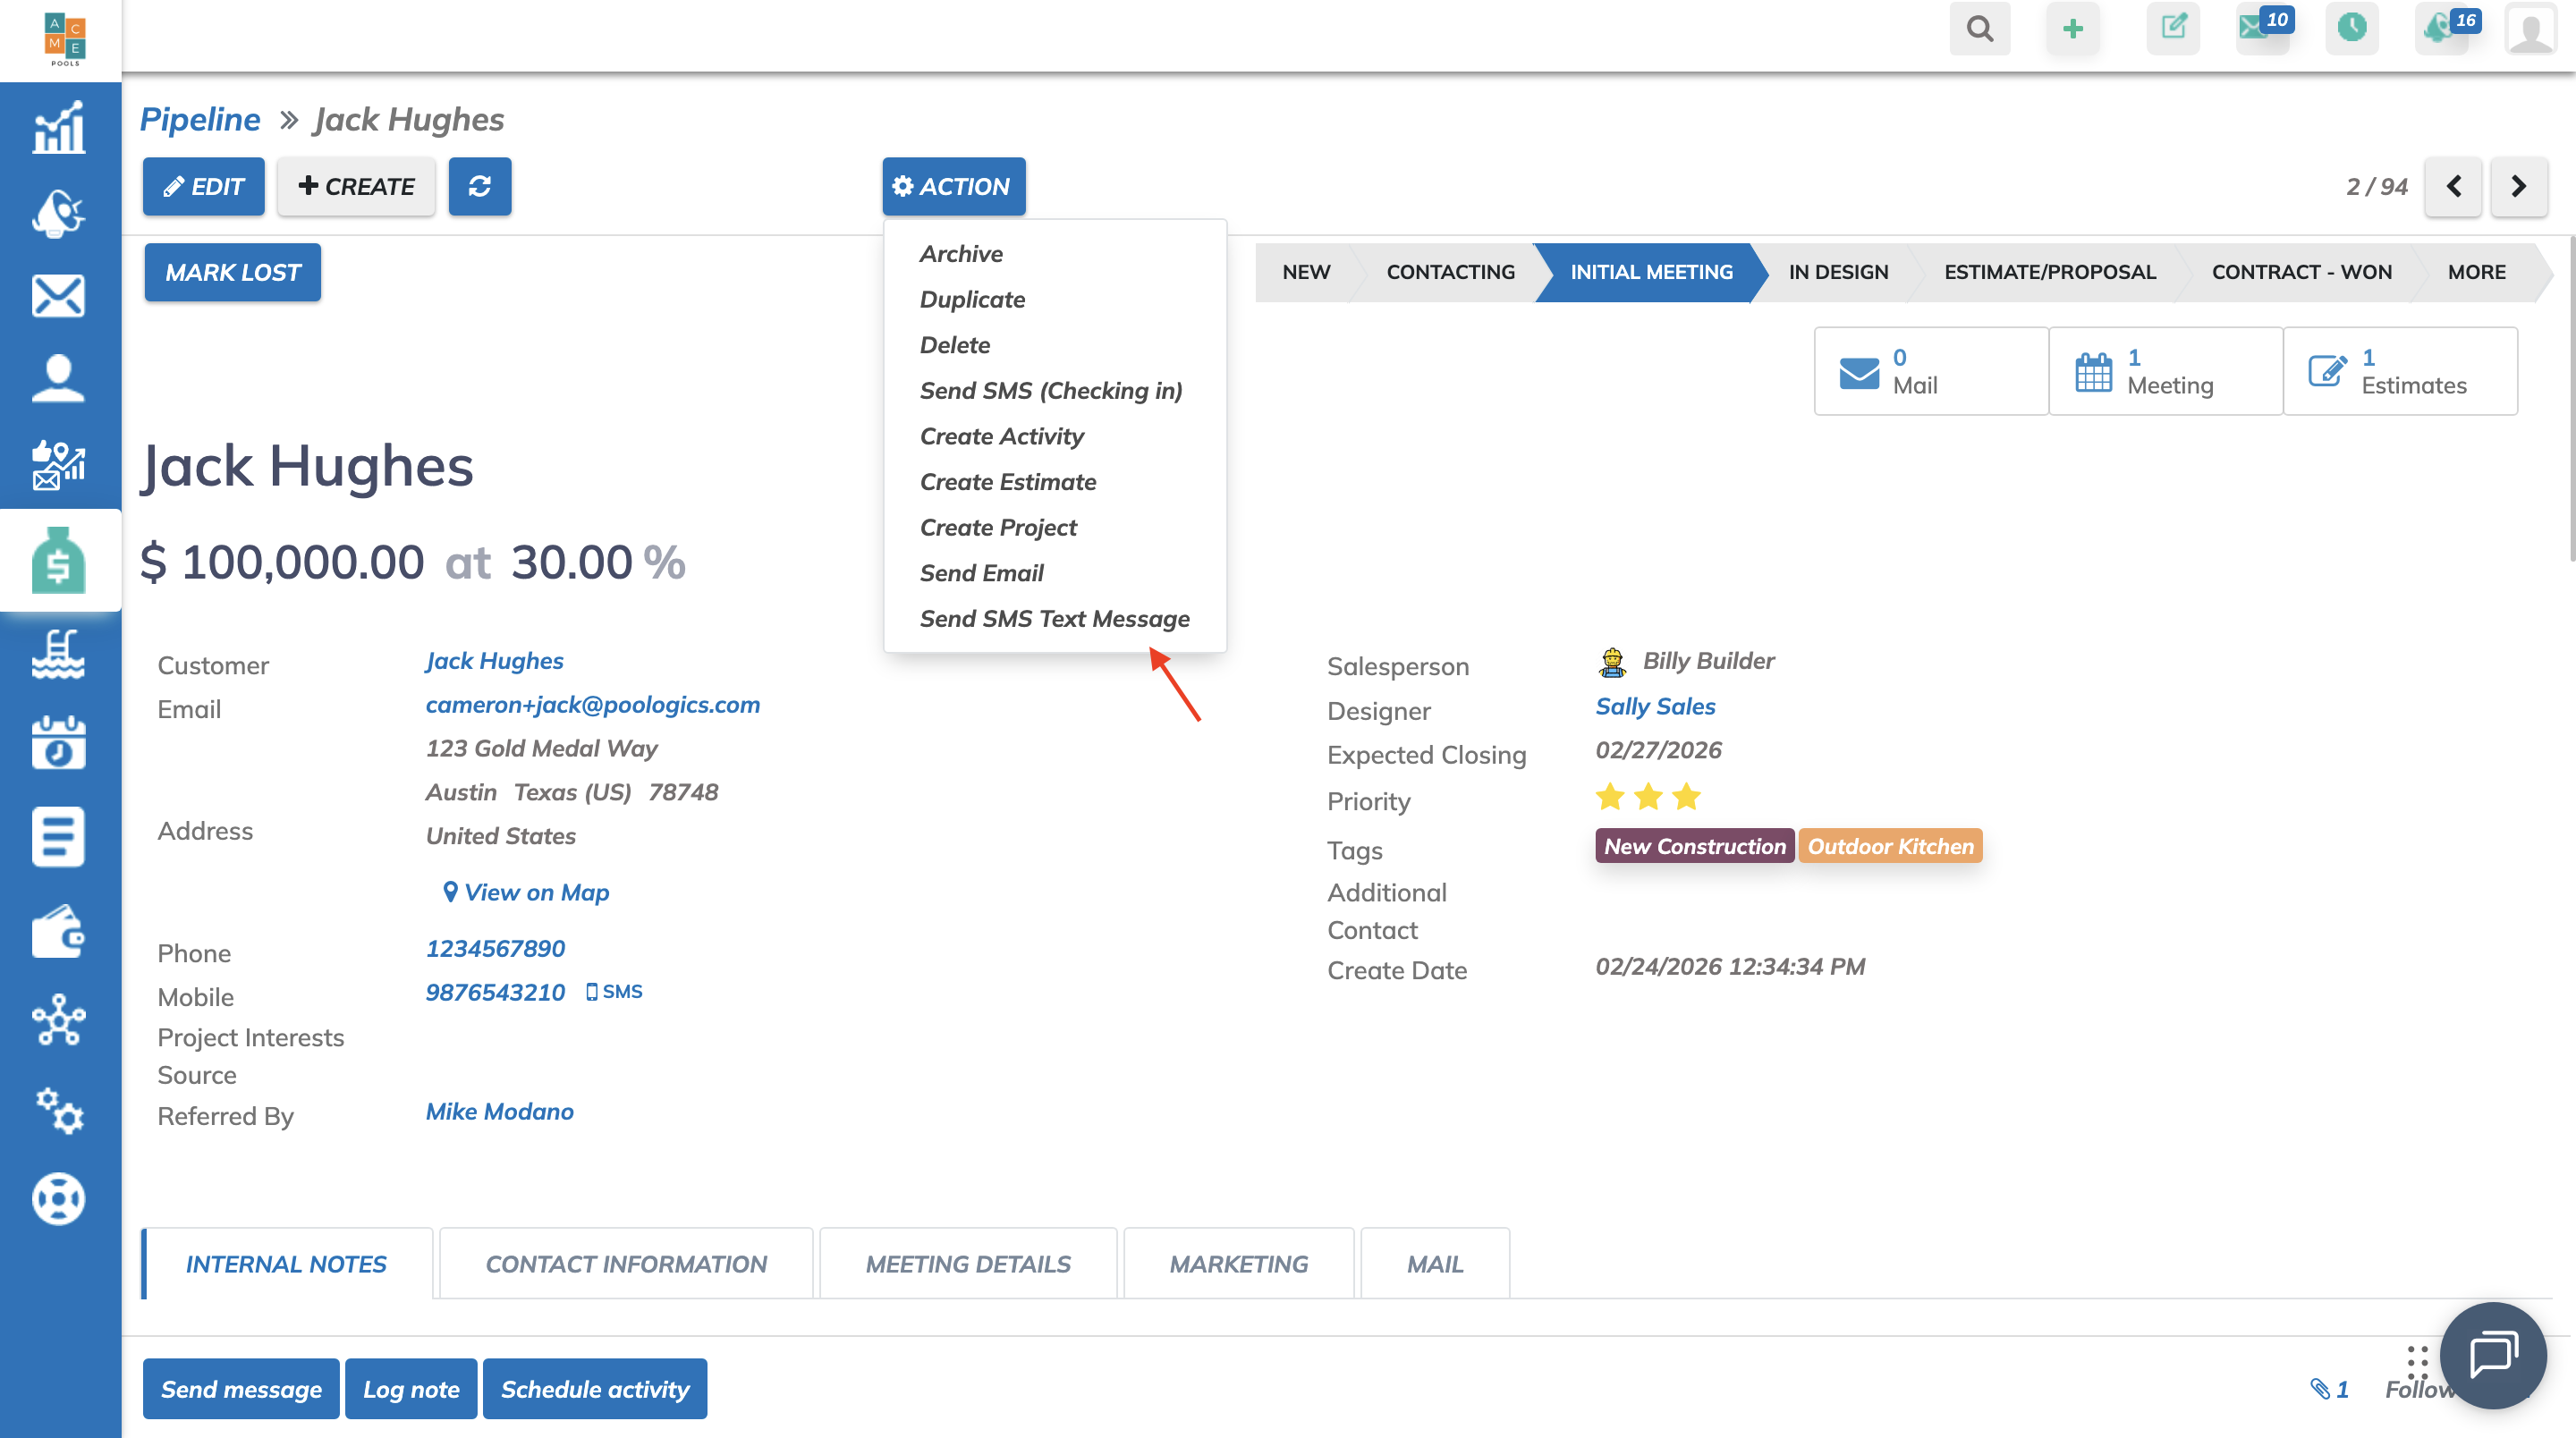
Task: Open the mail inbox icon with badge 10
Action: [x=2257, y=28]
